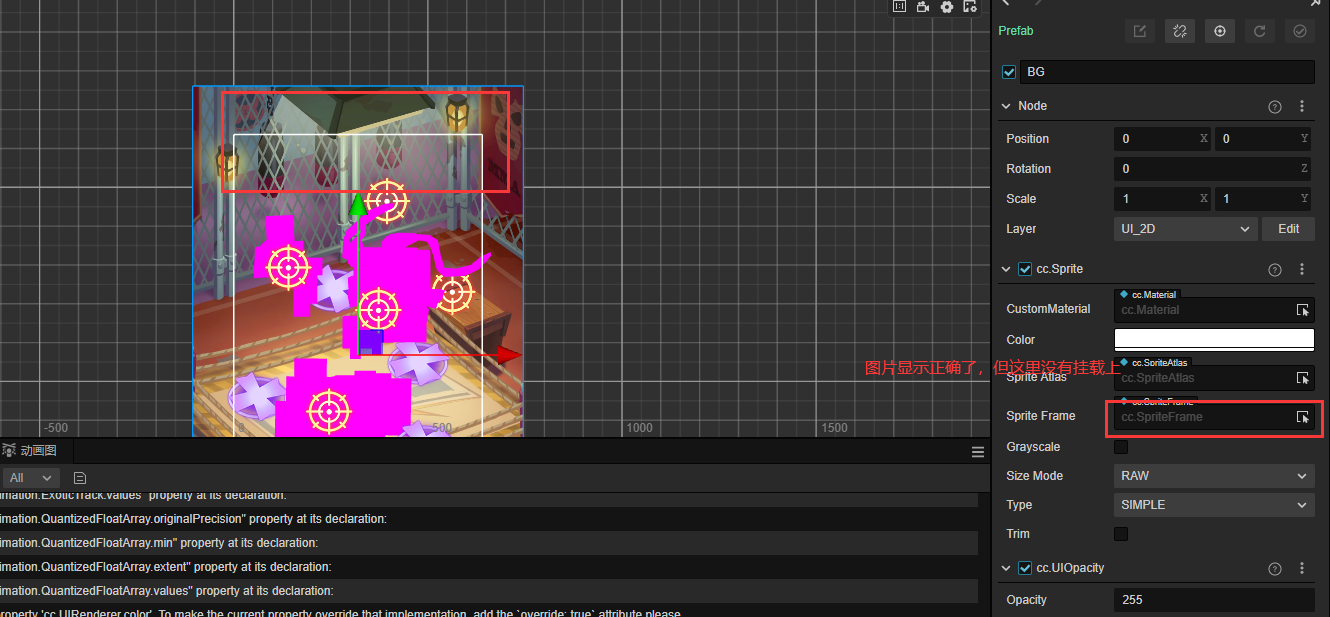Select the QuantizedFloatArray.extent log line
The height and width of the screenshot is (617, 1330).
(x=489, y=567)
